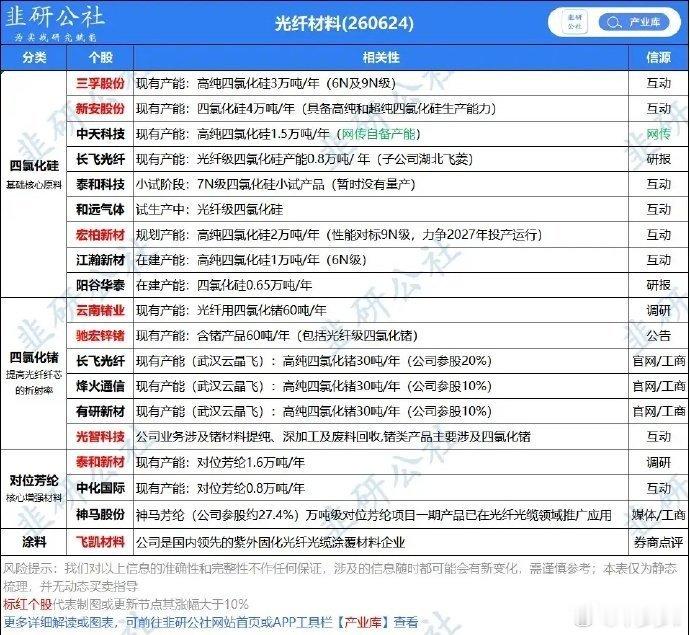
Task: Click 研报 source in 阳谷华泰 row
Action: [658, 285]
